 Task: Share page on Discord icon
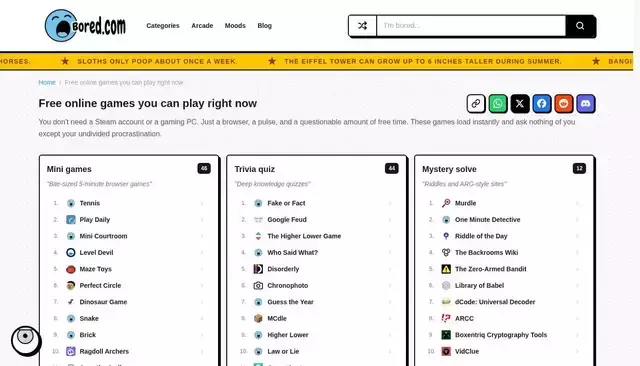[586, 104]
